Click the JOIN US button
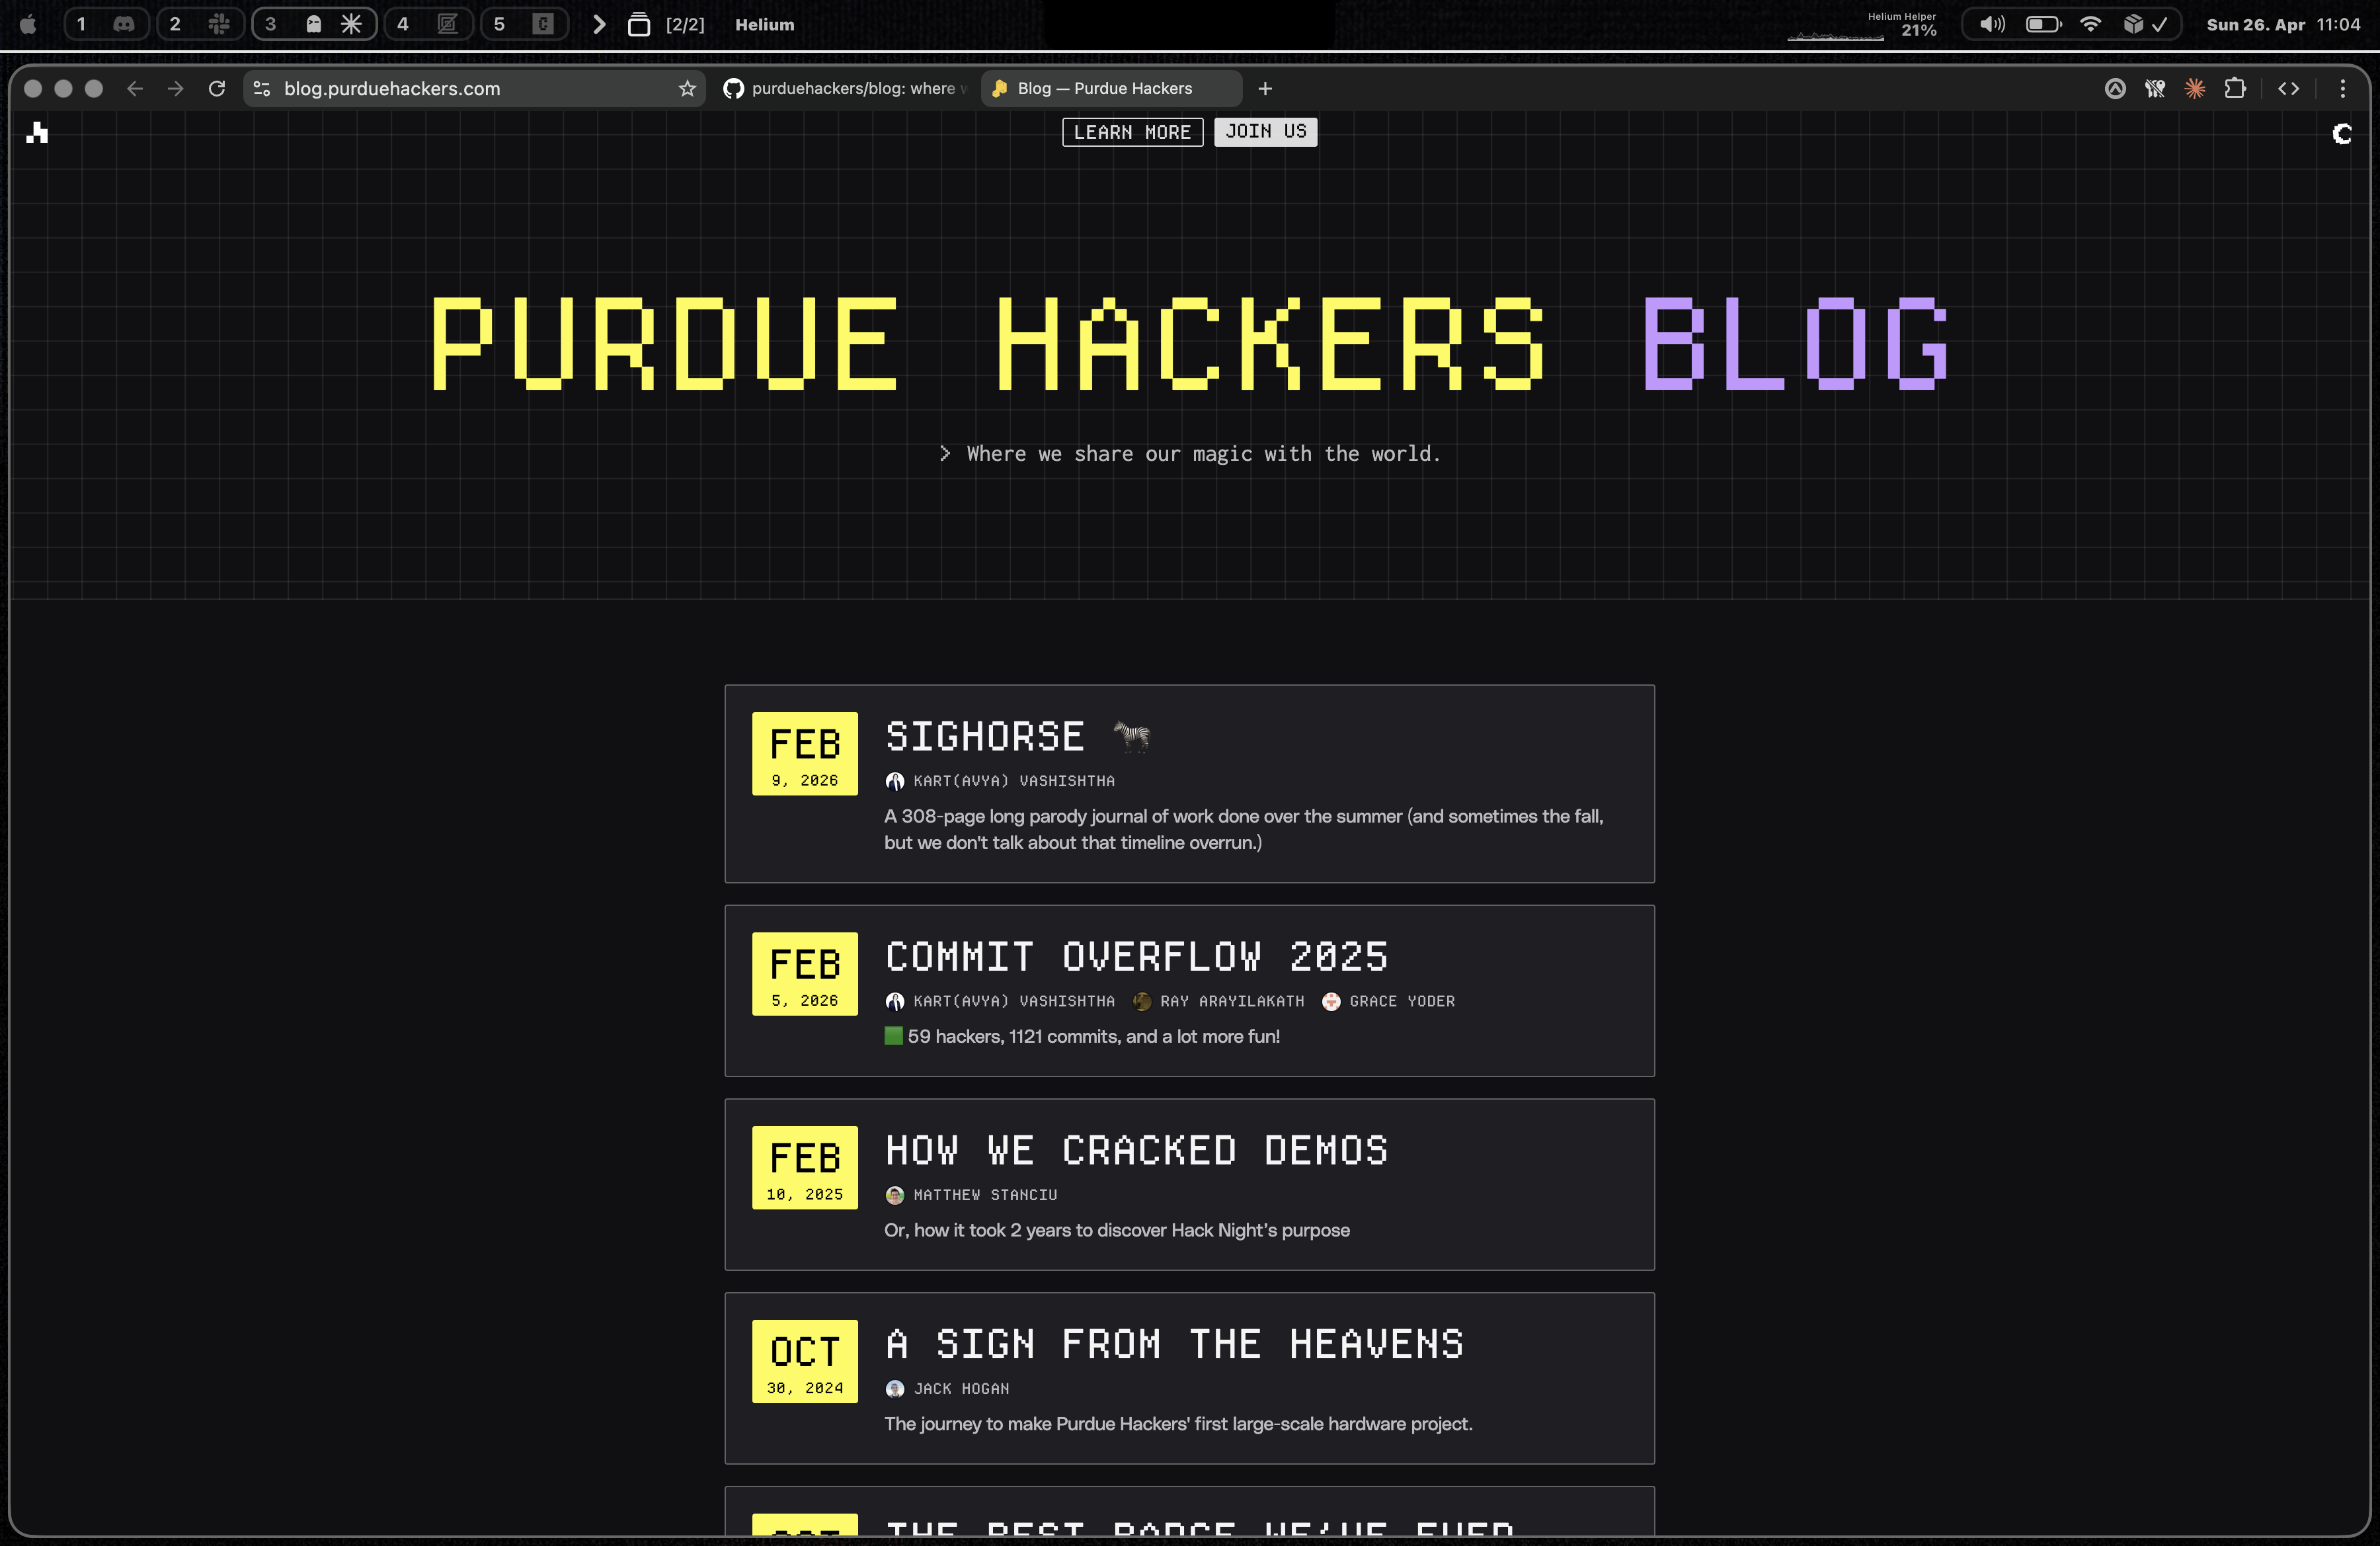Image resolution: width=2380 pixels, height=1546 pixels. click(x=1265, y=132)
